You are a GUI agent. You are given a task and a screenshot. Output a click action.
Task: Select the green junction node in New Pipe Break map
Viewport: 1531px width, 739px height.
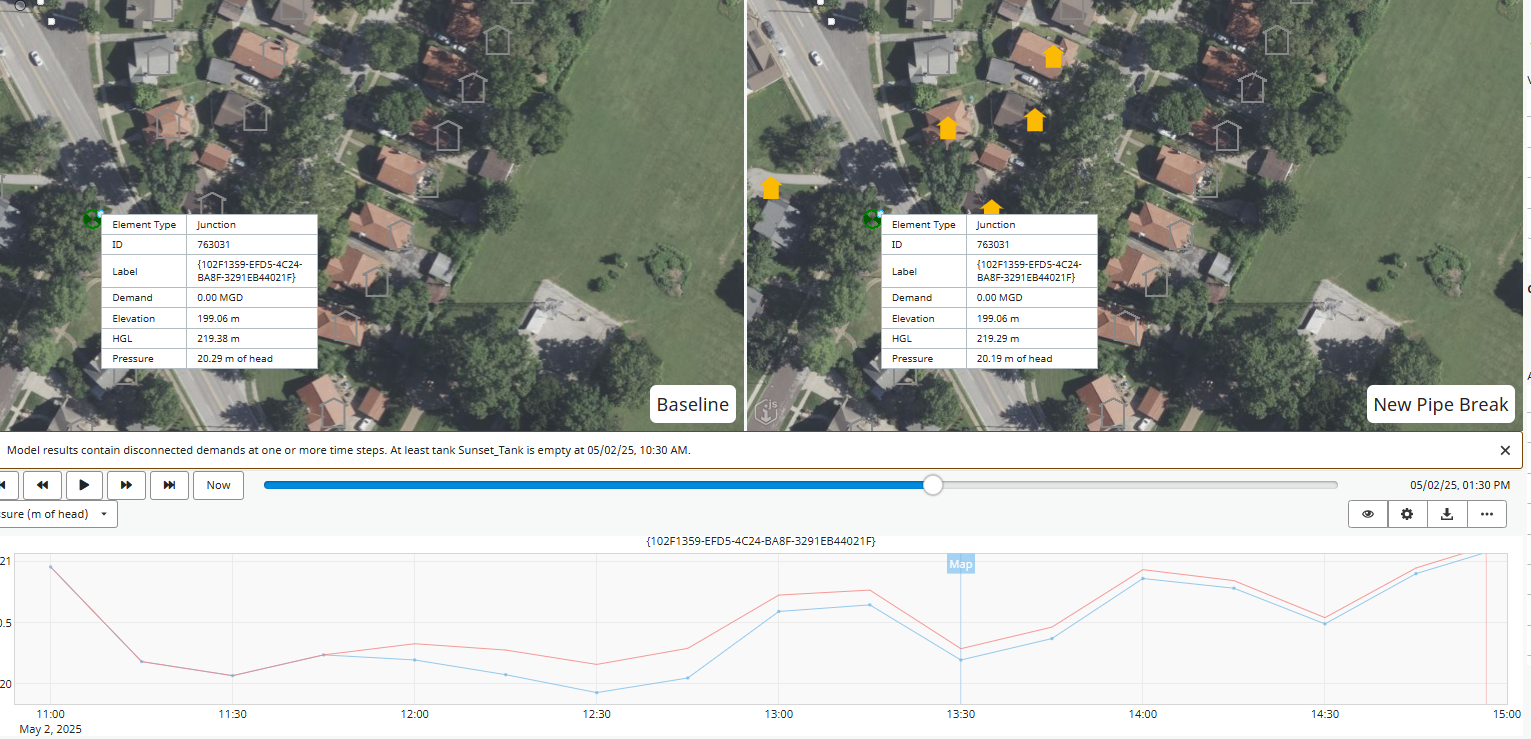872,219
